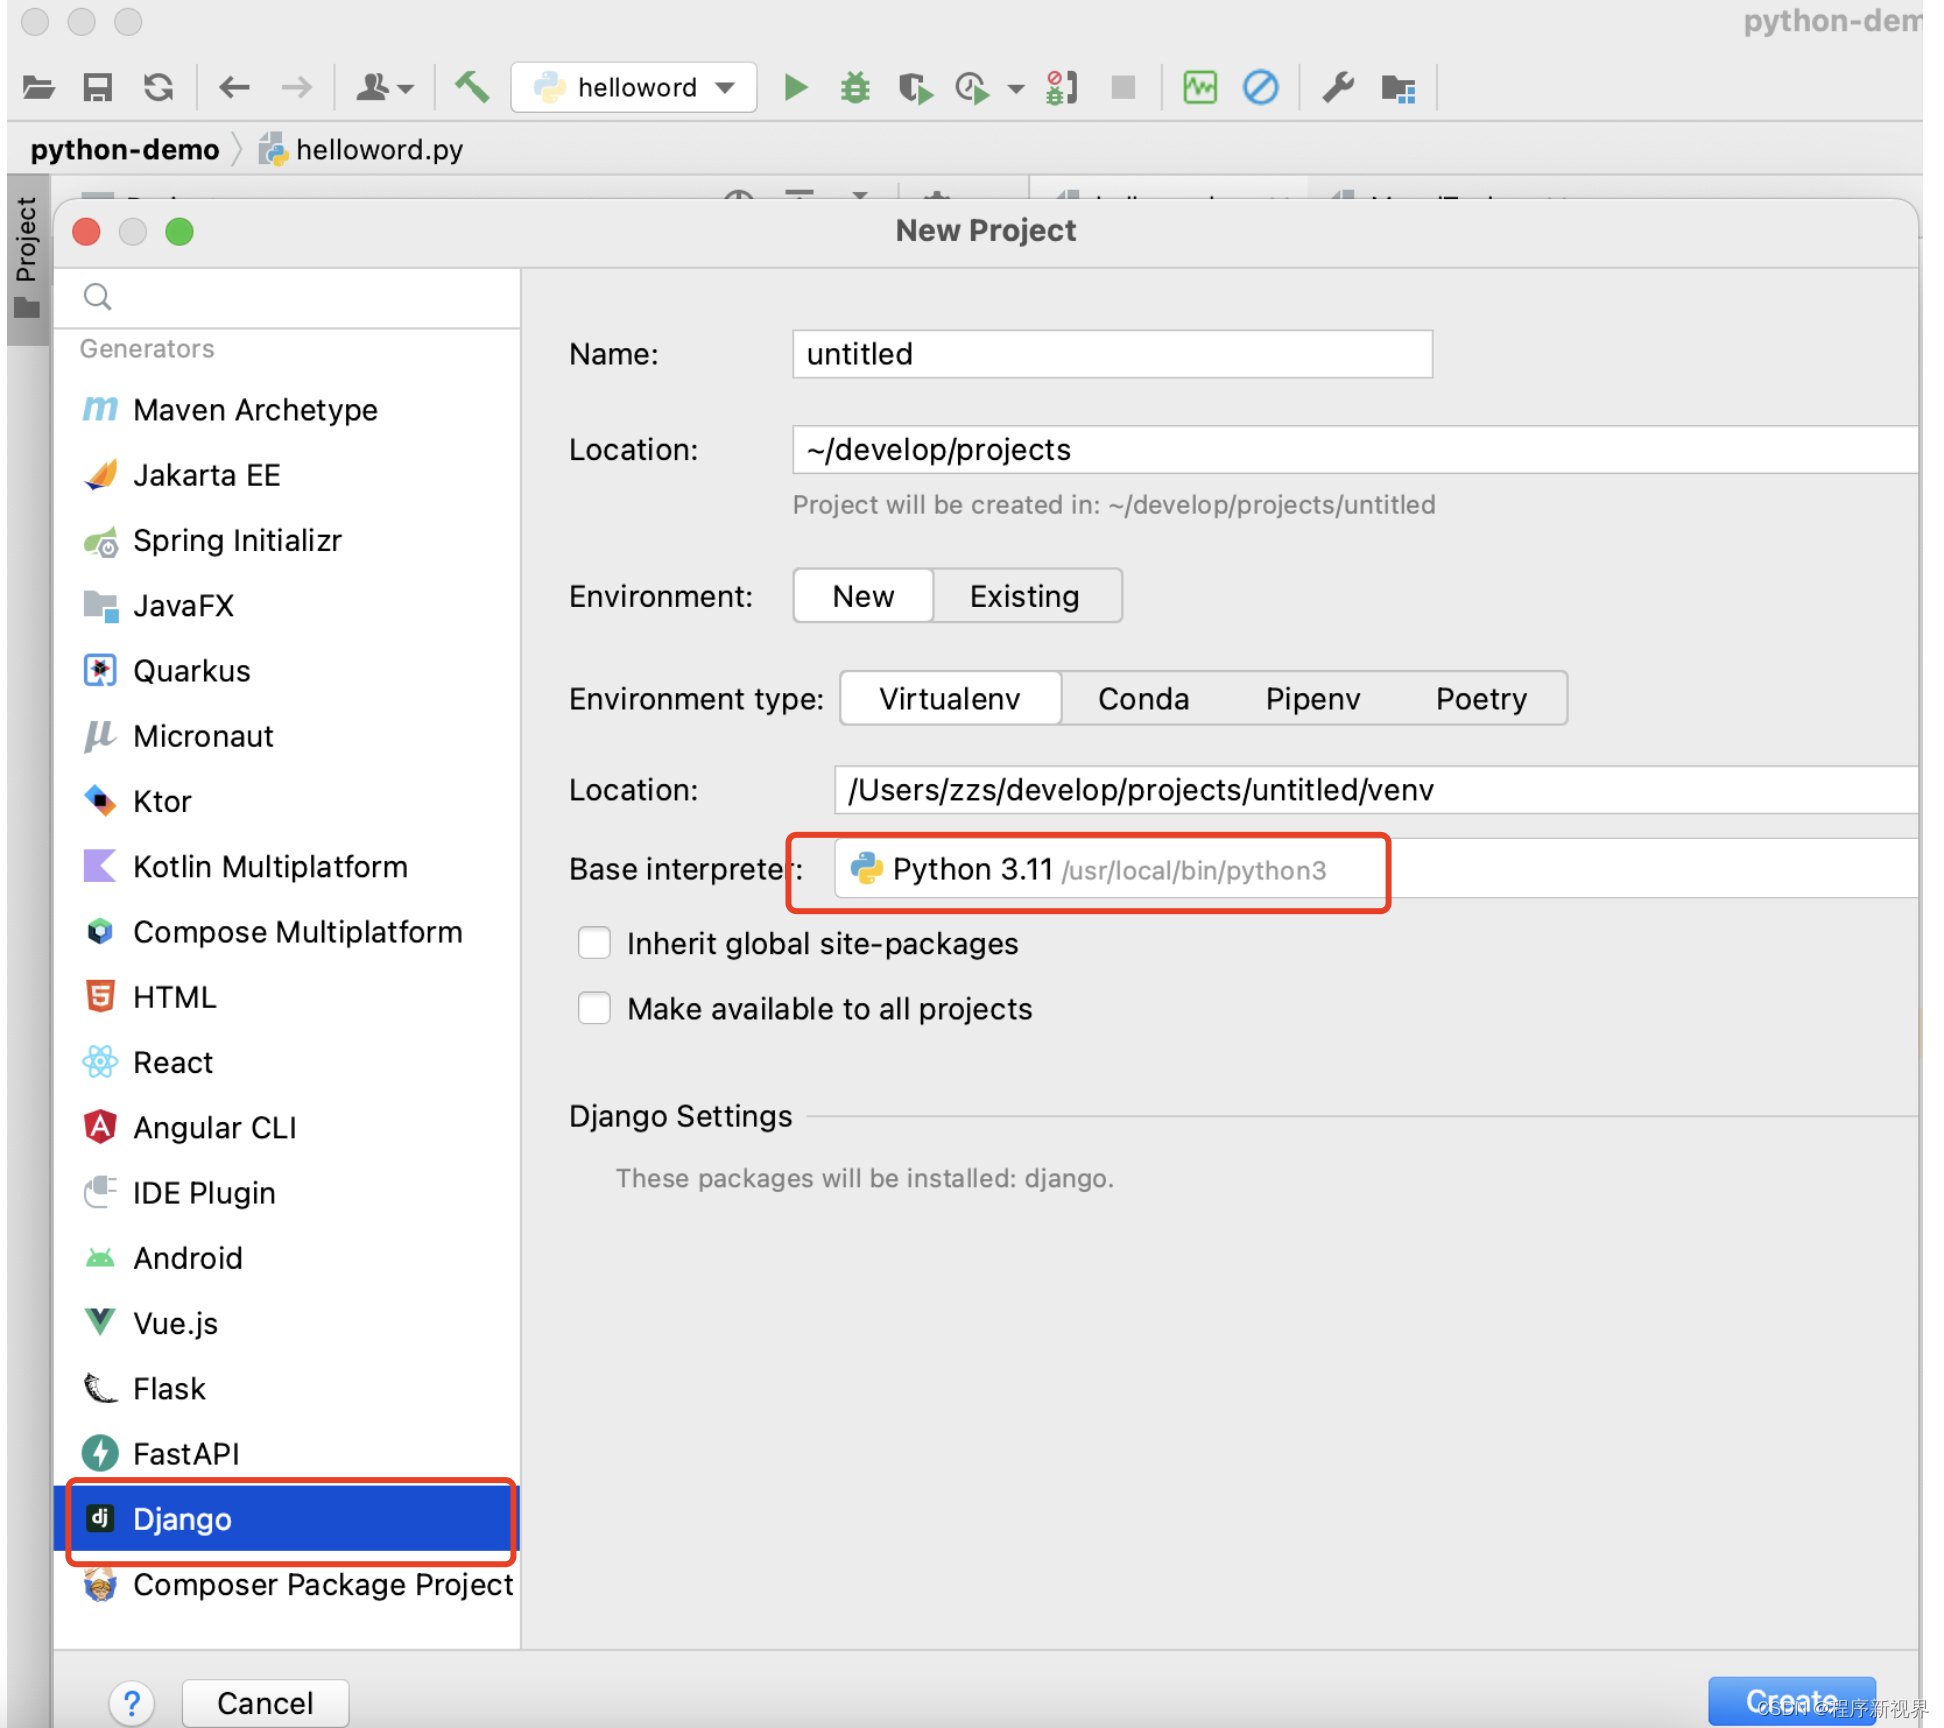Image resolution: width=1944 pixels, height=1728 pixels.
Task: Click the gray stop square icon
Action: tap(1123, 88)
